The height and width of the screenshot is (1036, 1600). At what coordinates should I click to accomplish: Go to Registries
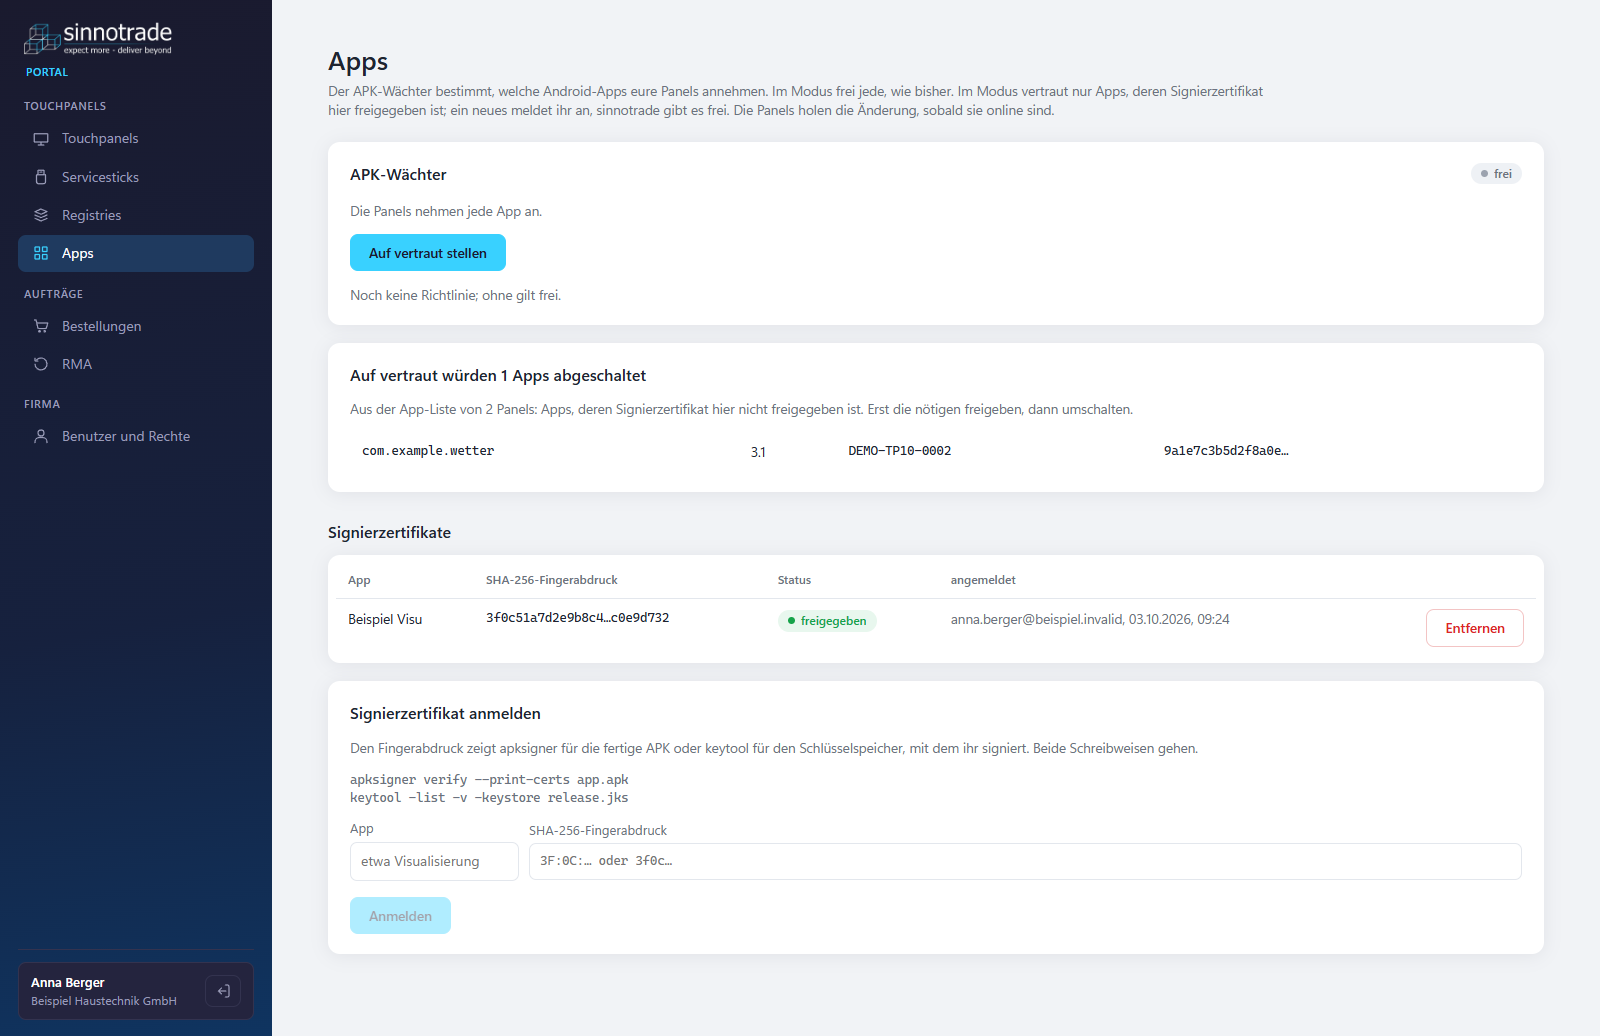(x=136, y=215)
